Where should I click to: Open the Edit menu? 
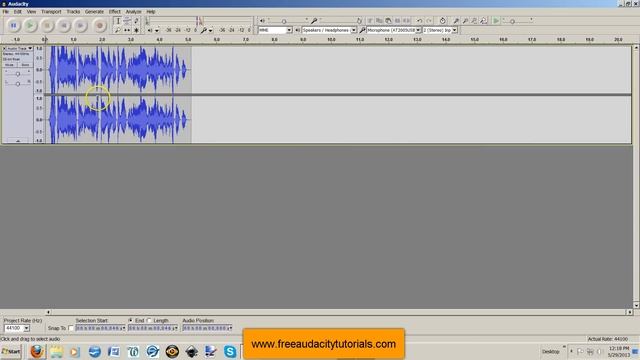click(18, 12)
